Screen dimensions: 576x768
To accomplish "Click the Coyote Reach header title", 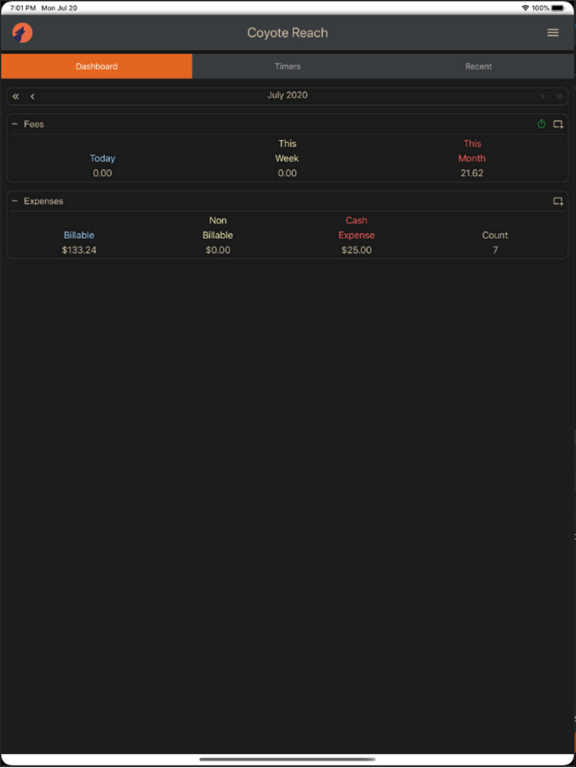I will (x=288, y=33).
